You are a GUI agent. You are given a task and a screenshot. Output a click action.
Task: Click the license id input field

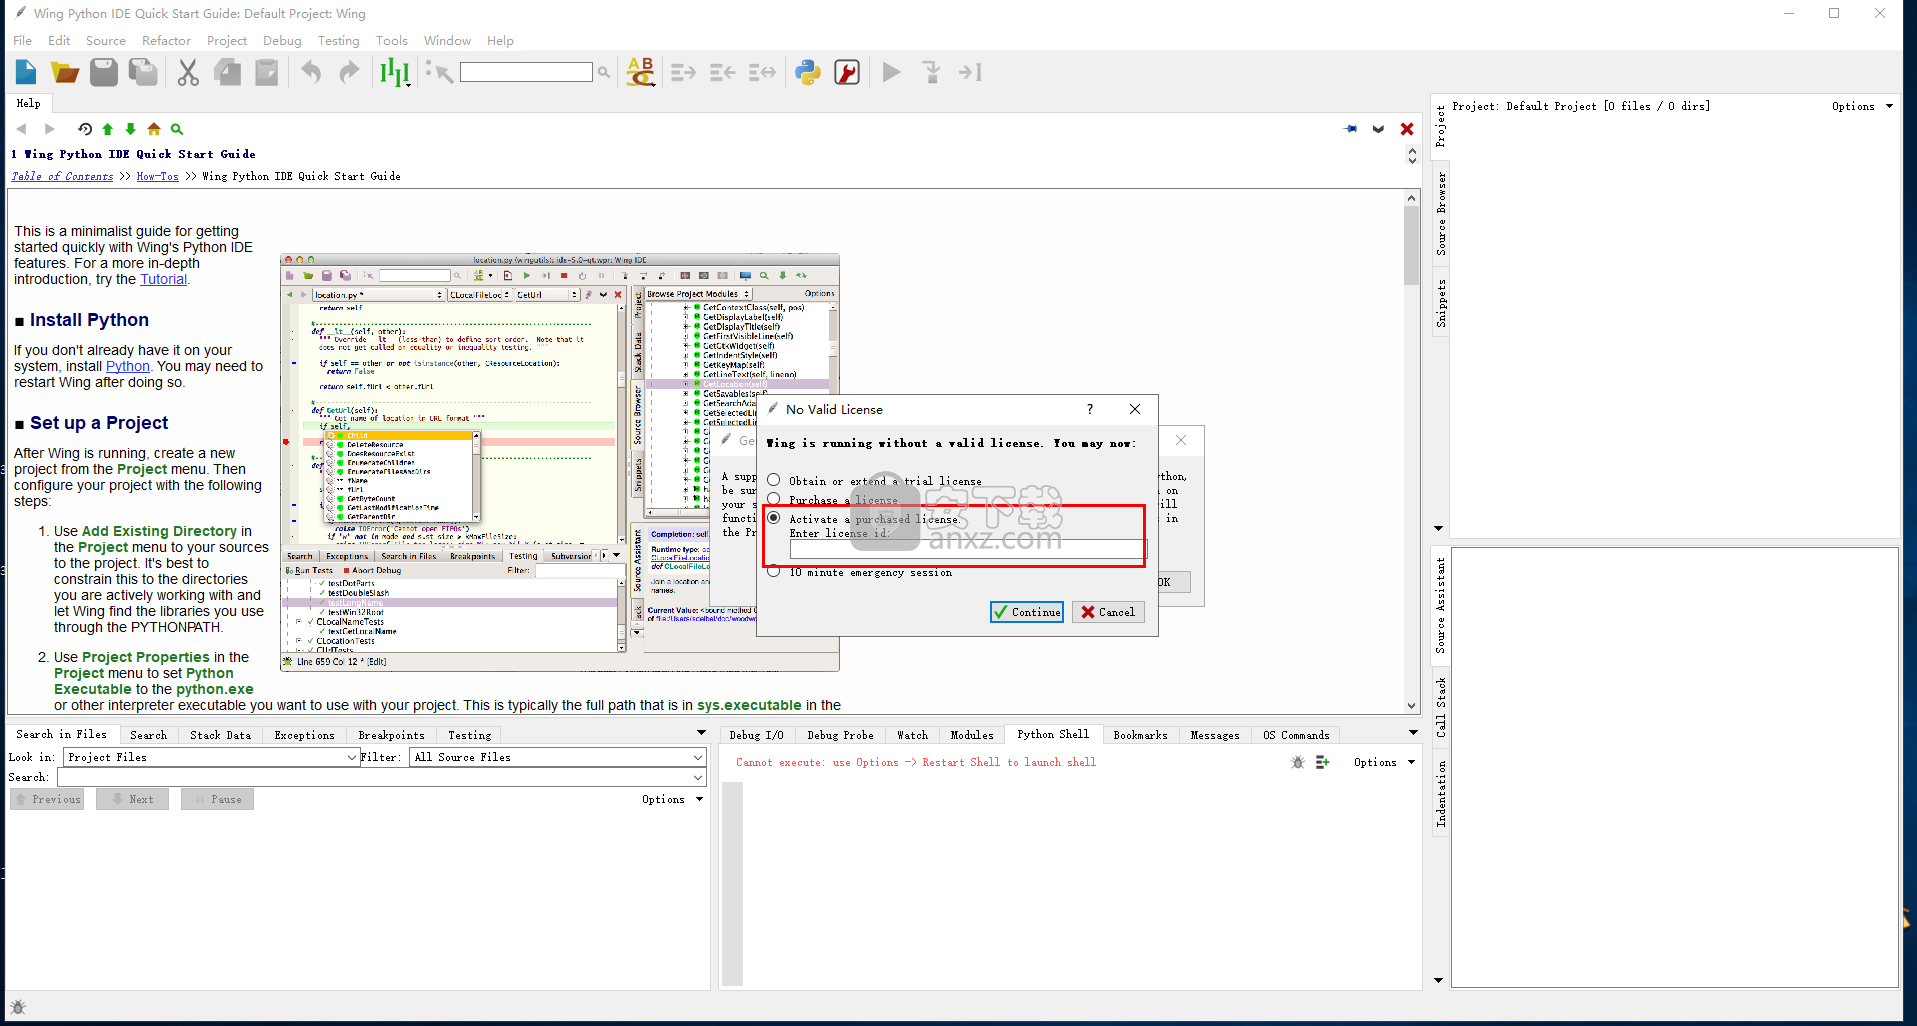[x=968, y=549]
